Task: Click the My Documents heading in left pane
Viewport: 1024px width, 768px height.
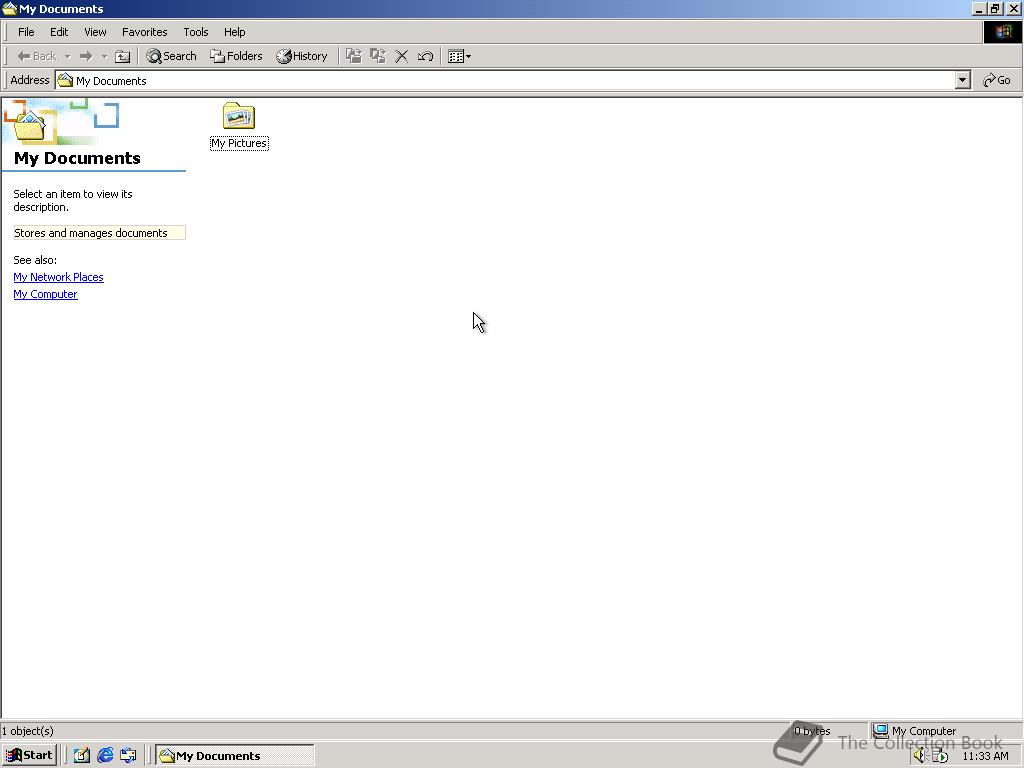Action: tap(77, 158)
